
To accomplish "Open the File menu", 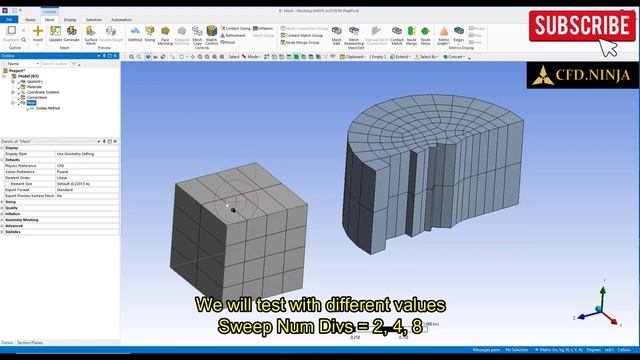I will point(9,19).
